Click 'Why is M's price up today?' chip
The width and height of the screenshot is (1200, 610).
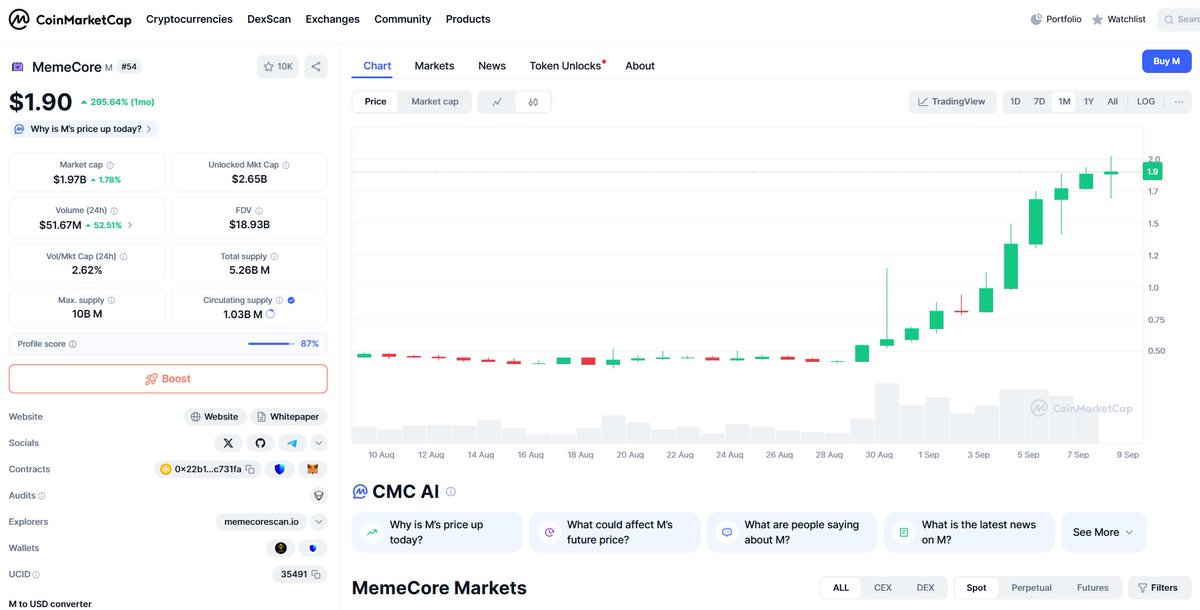[x=84, y=129]
